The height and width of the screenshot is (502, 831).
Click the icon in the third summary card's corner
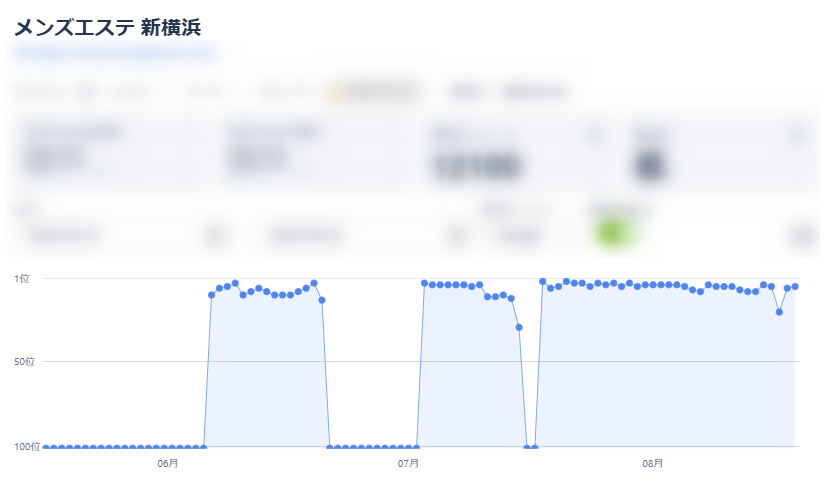593,135
